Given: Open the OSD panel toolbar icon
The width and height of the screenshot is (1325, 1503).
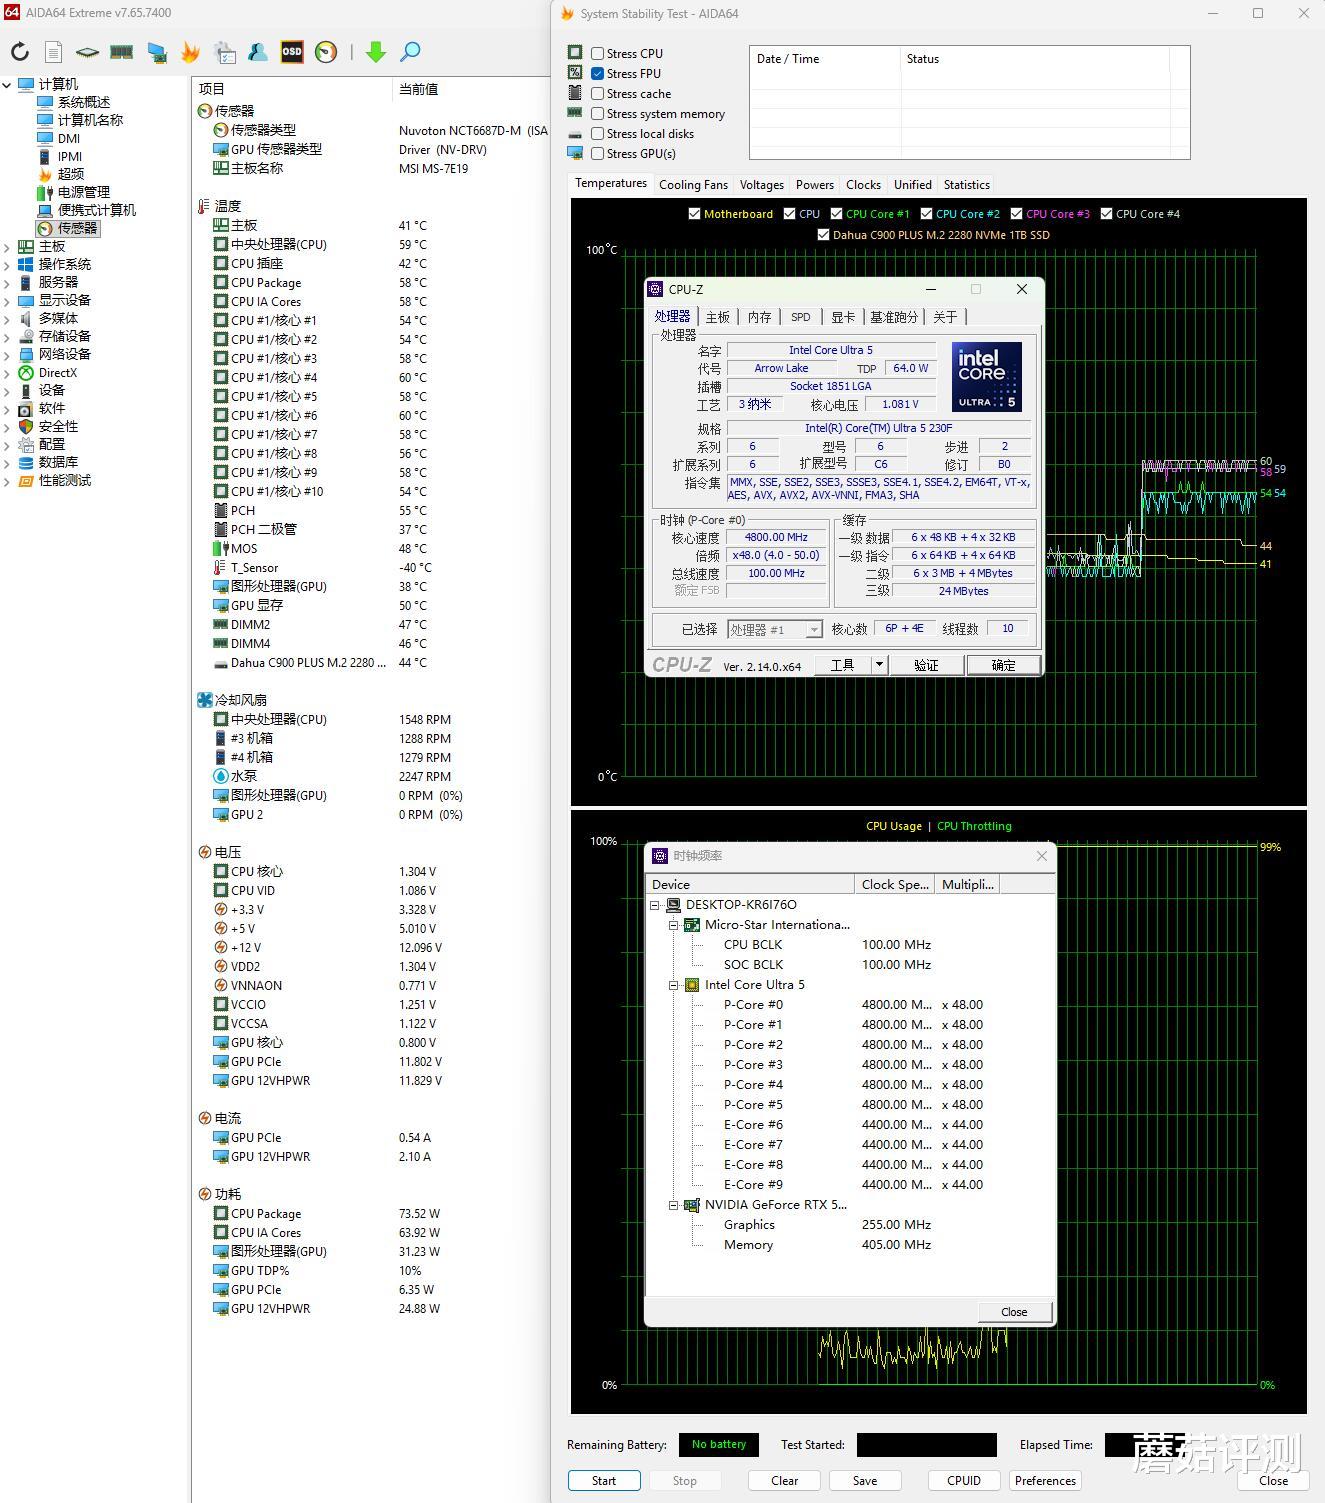Looking at the screenshot, I should [x=292, y=52].
